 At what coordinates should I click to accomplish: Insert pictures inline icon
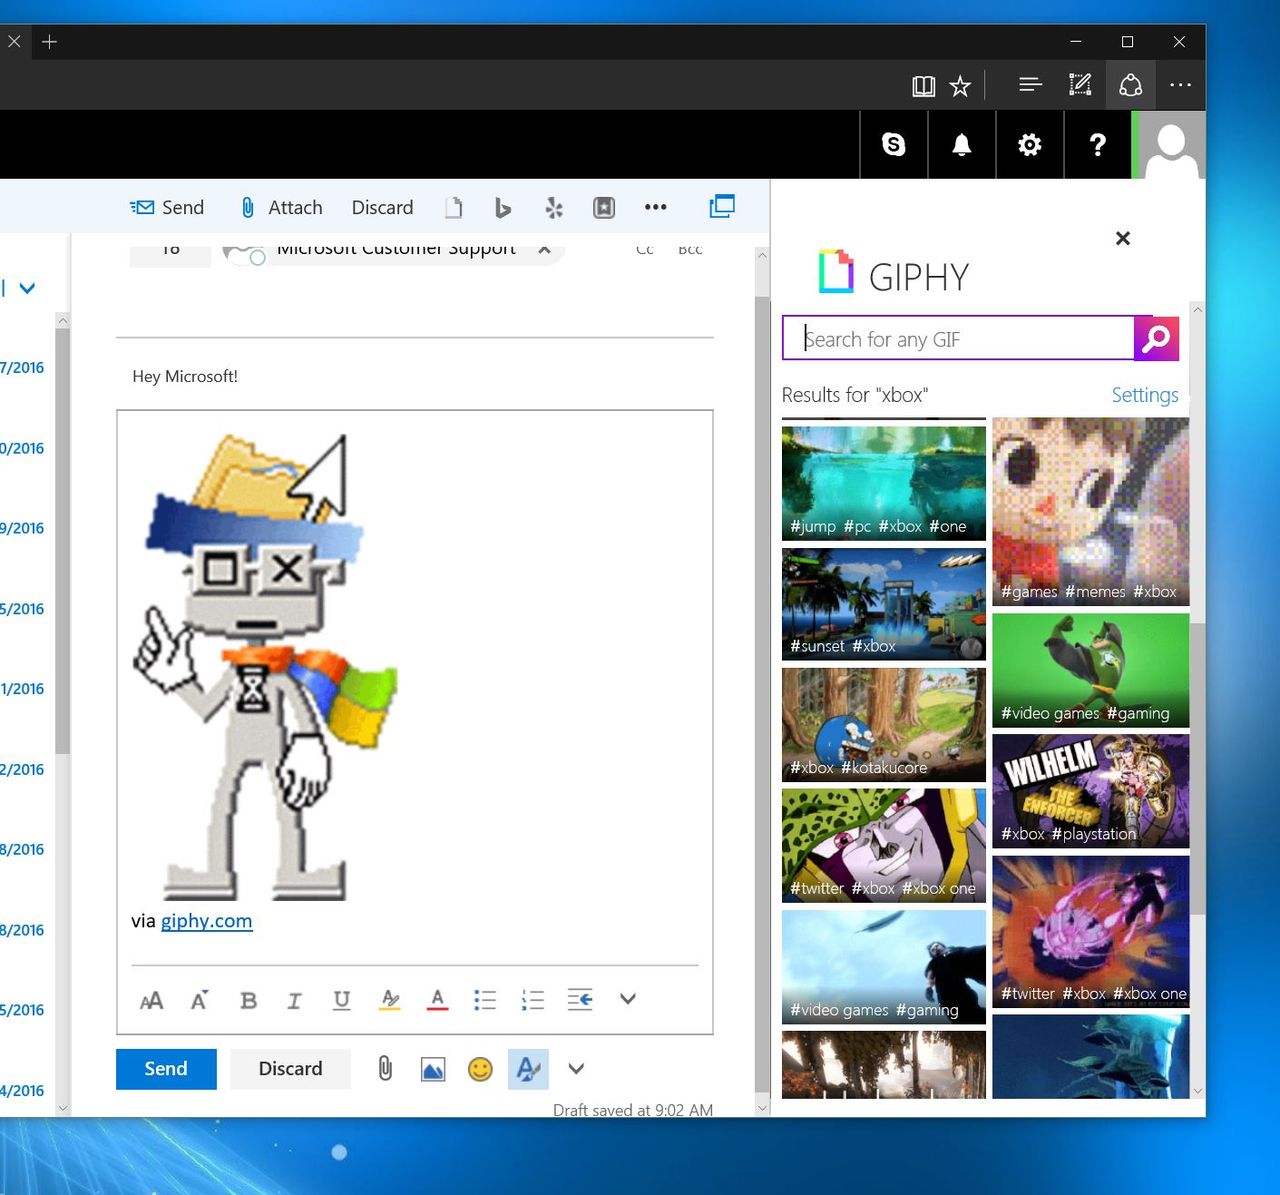coord(433,1069)
